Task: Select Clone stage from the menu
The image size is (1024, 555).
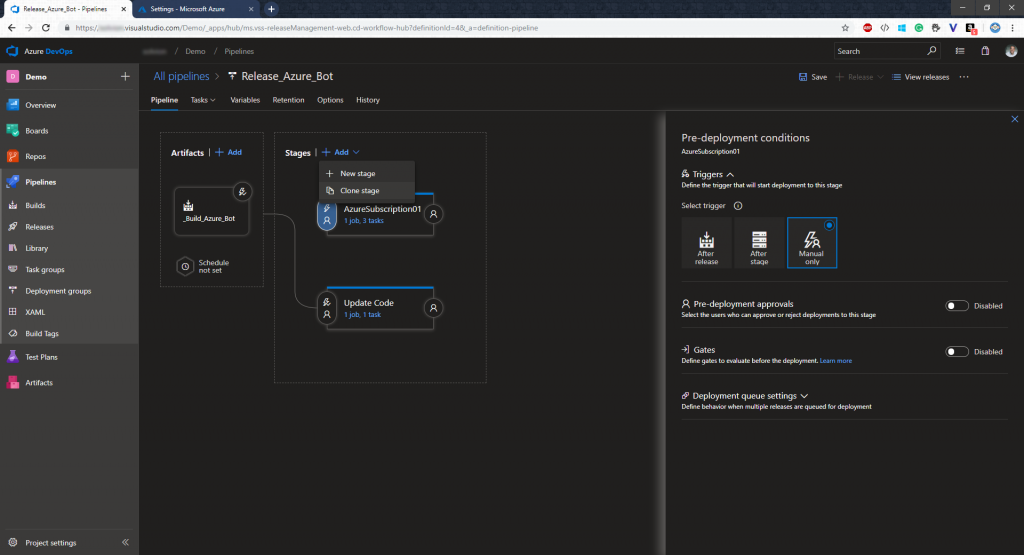Action: click(367, 191)
